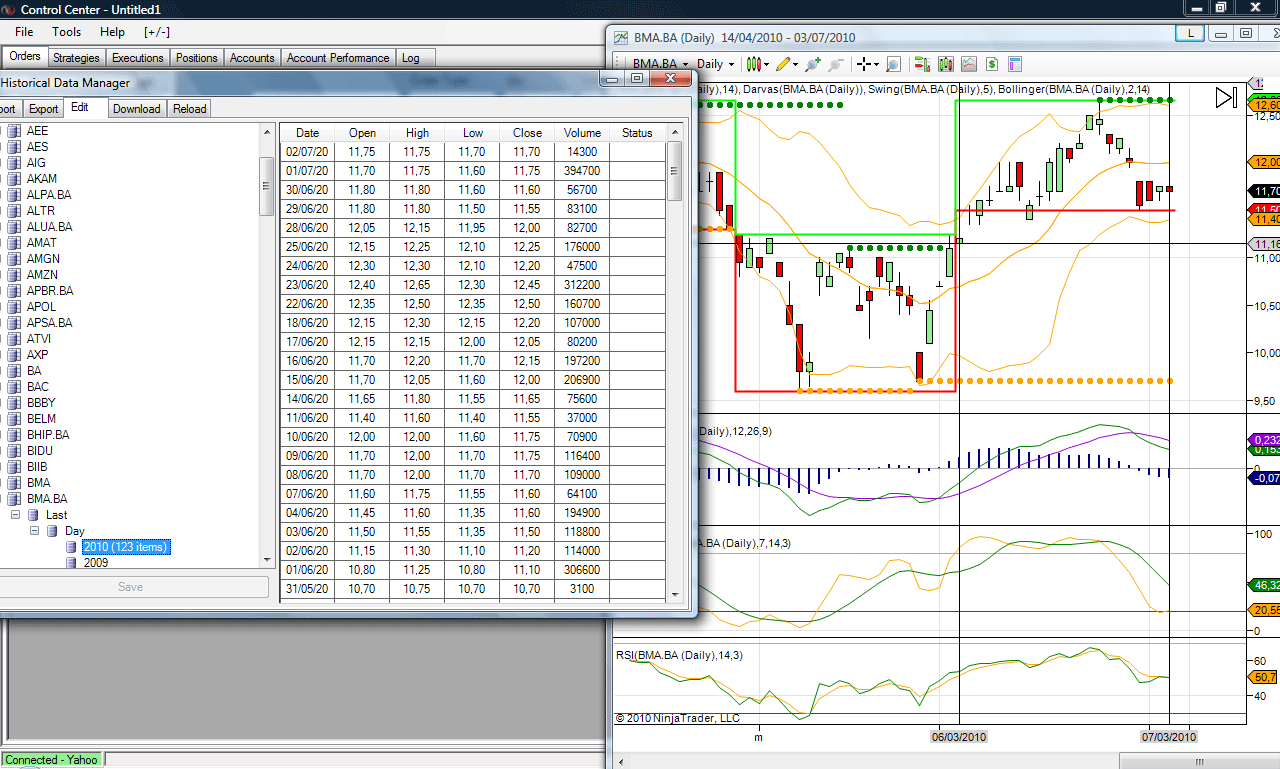Click the Volume column header
The height and width of the screenshot is (769, 1280).
coord(582,133)
